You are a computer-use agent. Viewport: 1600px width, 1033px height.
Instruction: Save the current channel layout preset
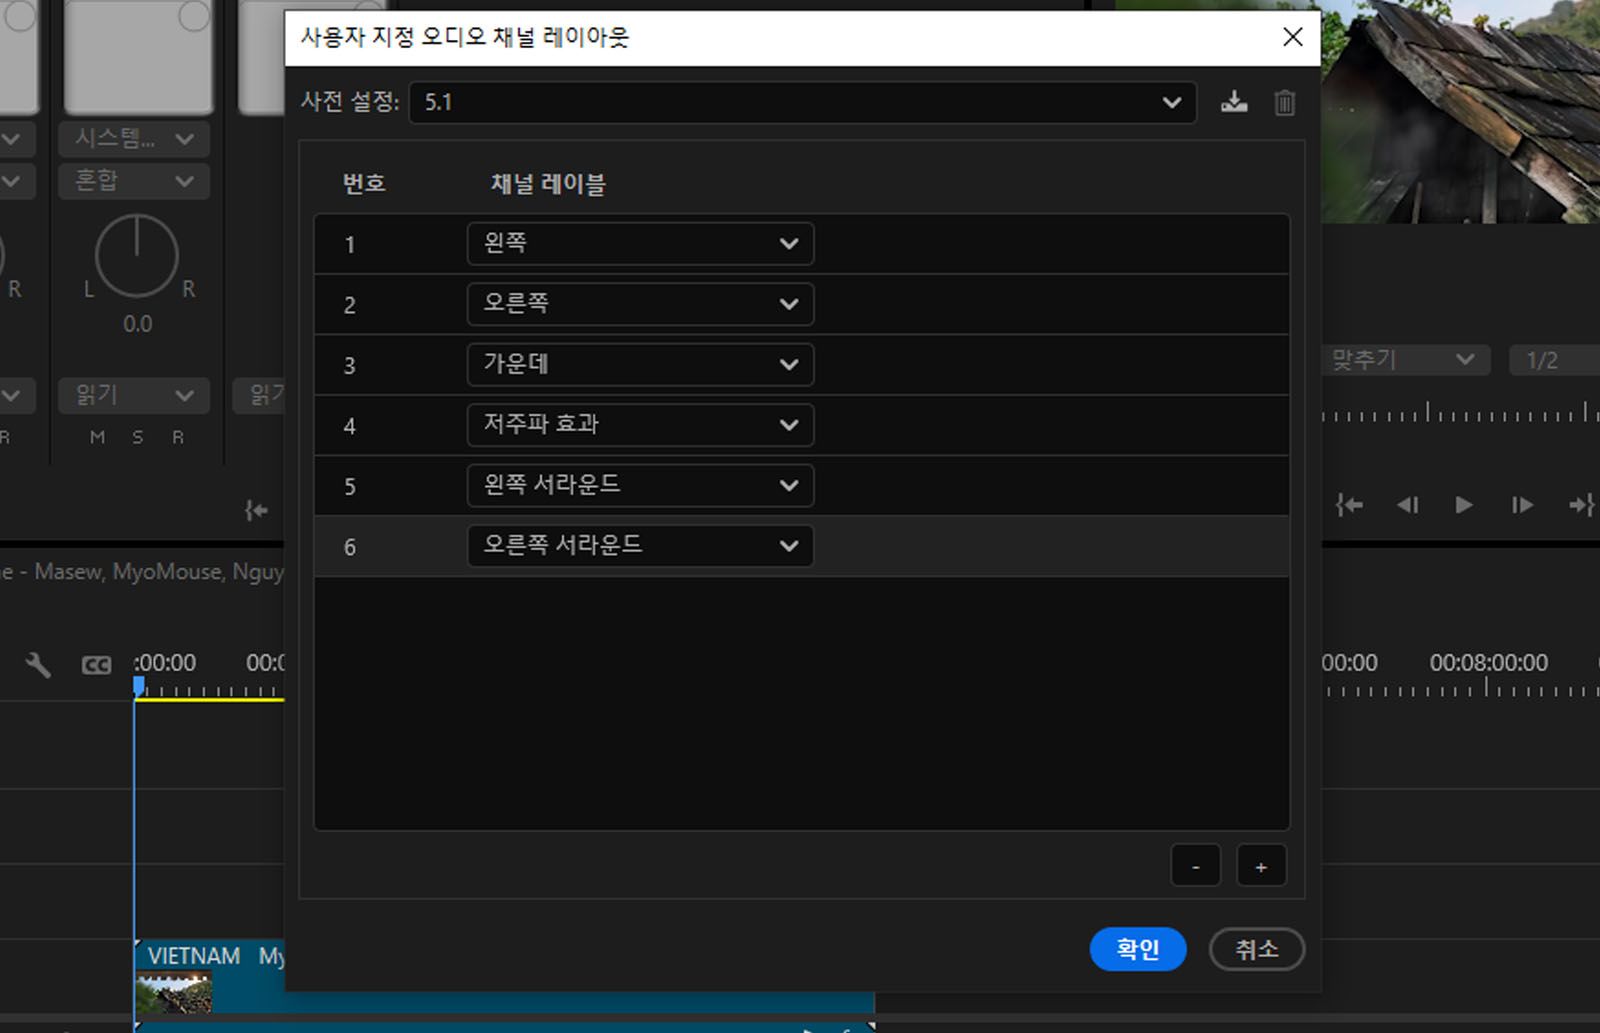(1234, 102)
